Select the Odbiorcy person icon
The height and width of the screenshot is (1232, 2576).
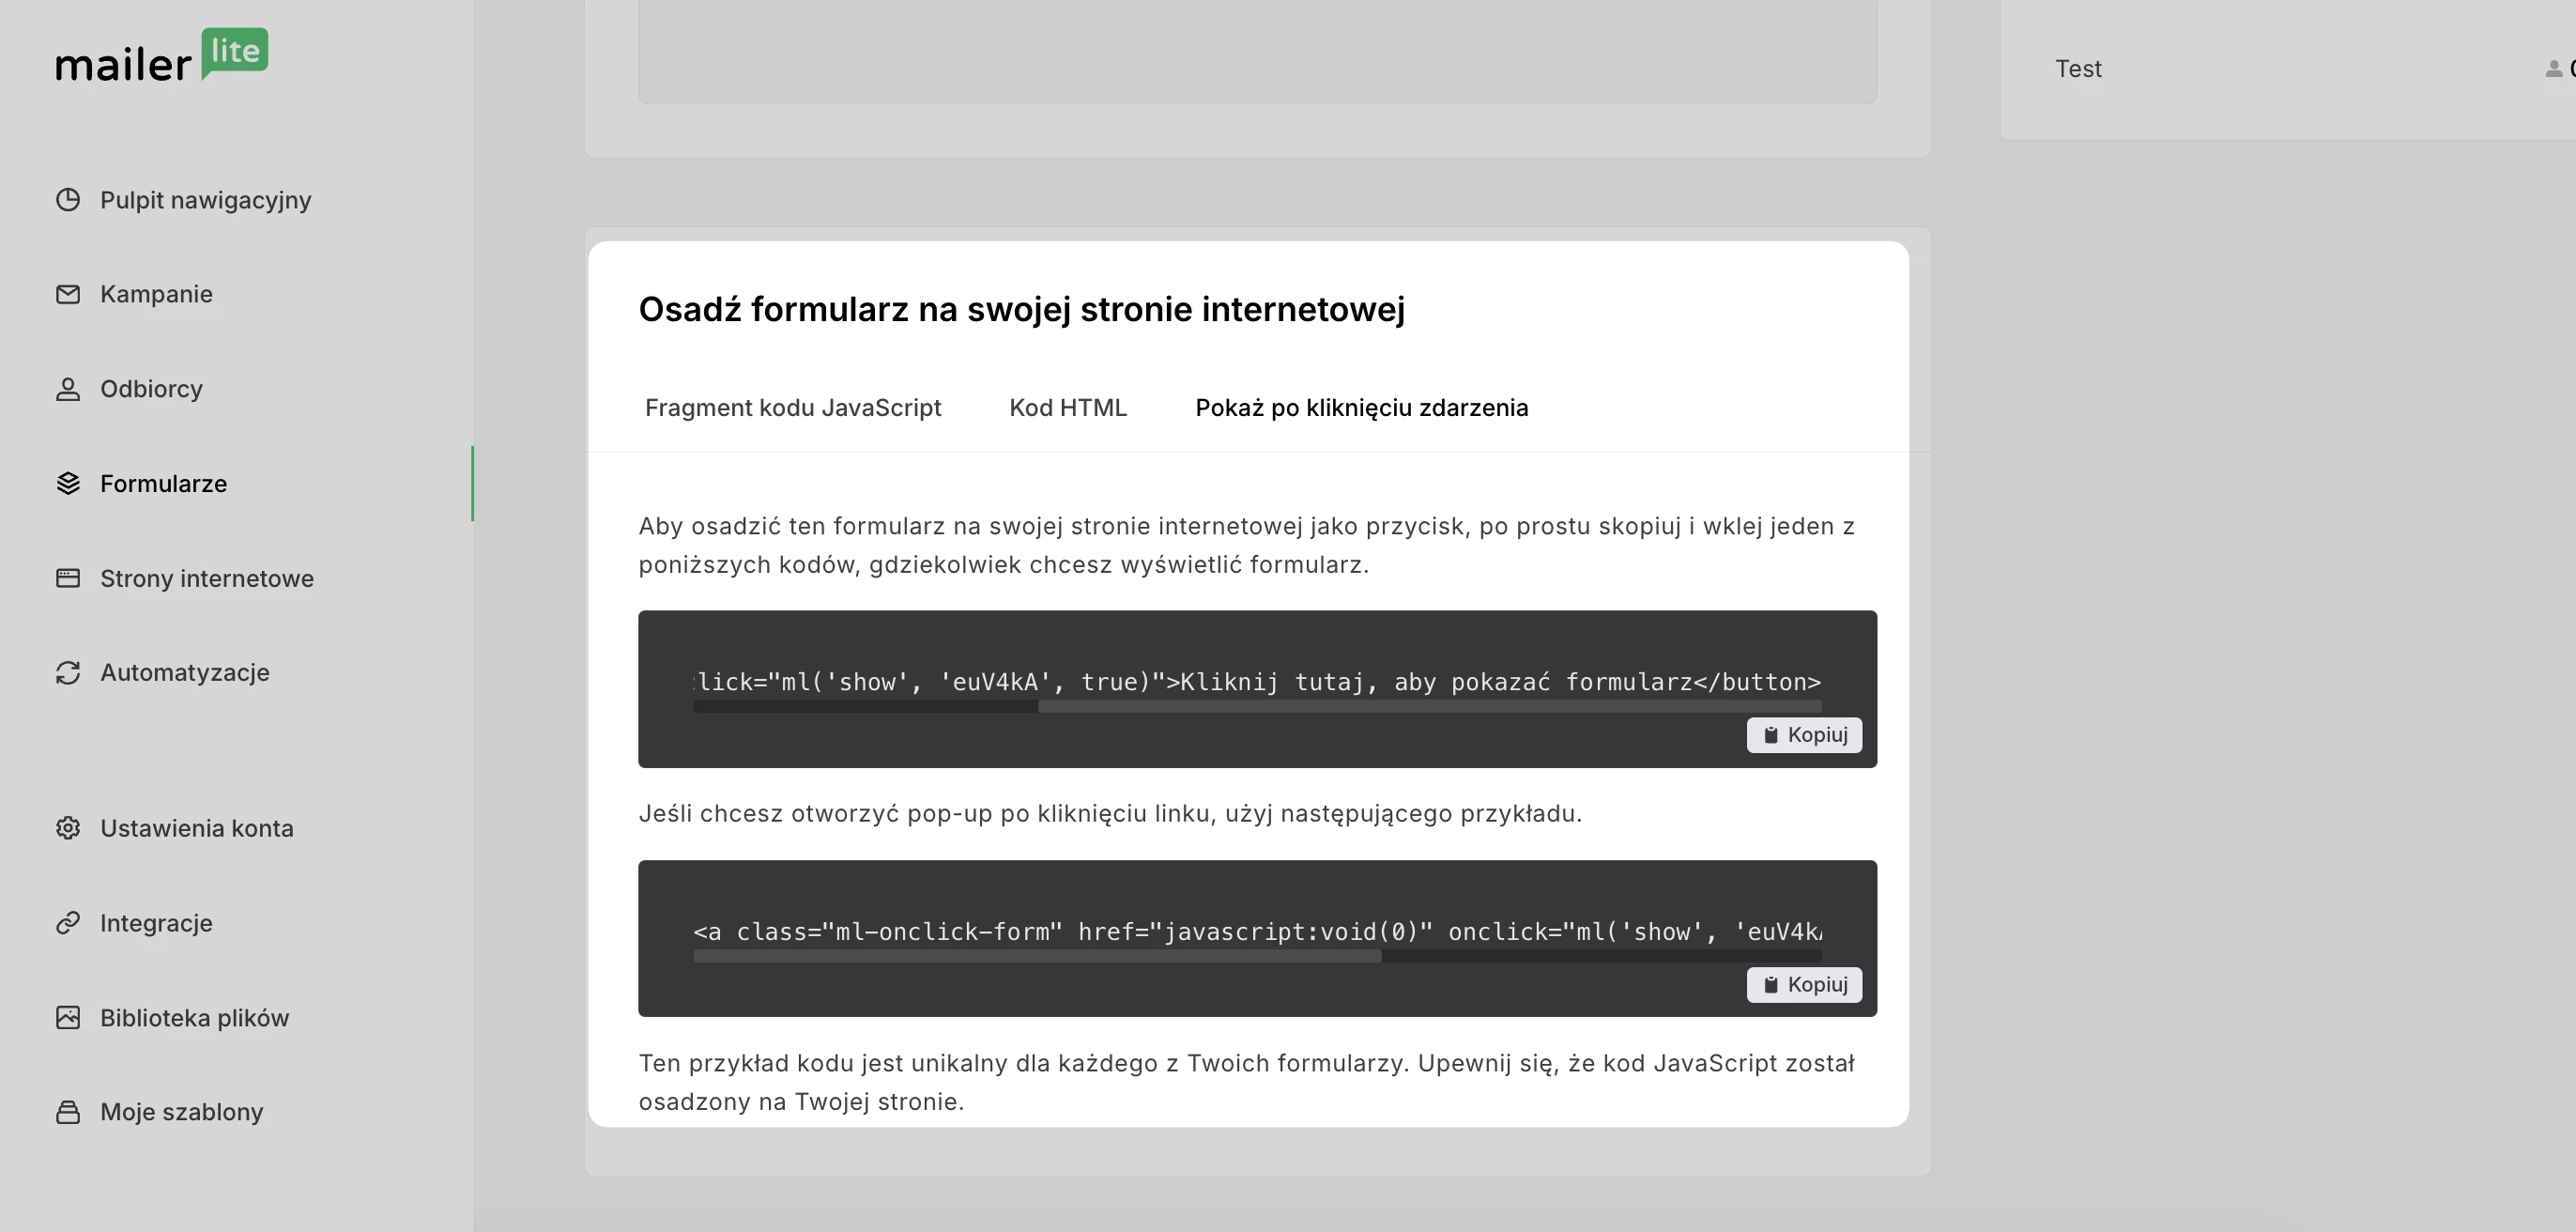coord(68,389)
